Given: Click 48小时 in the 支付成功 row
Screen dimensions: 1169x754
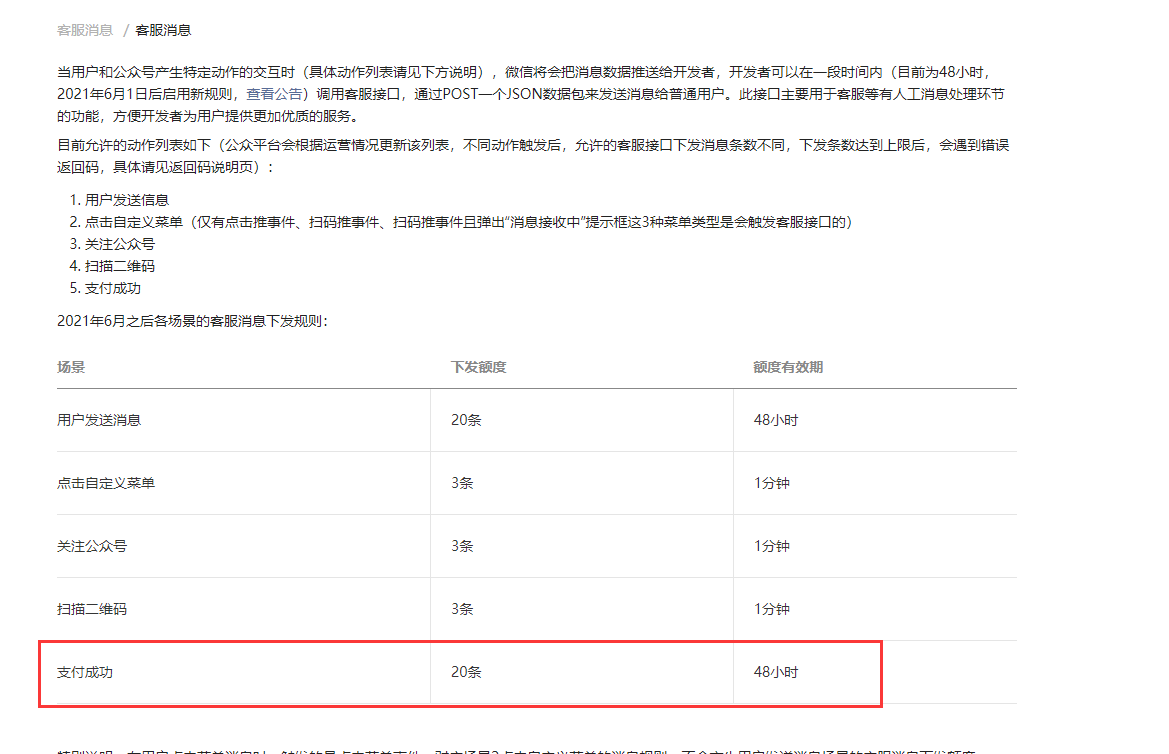Looking at the screenshot, I should pyautogui.click(x=776, y=672).
